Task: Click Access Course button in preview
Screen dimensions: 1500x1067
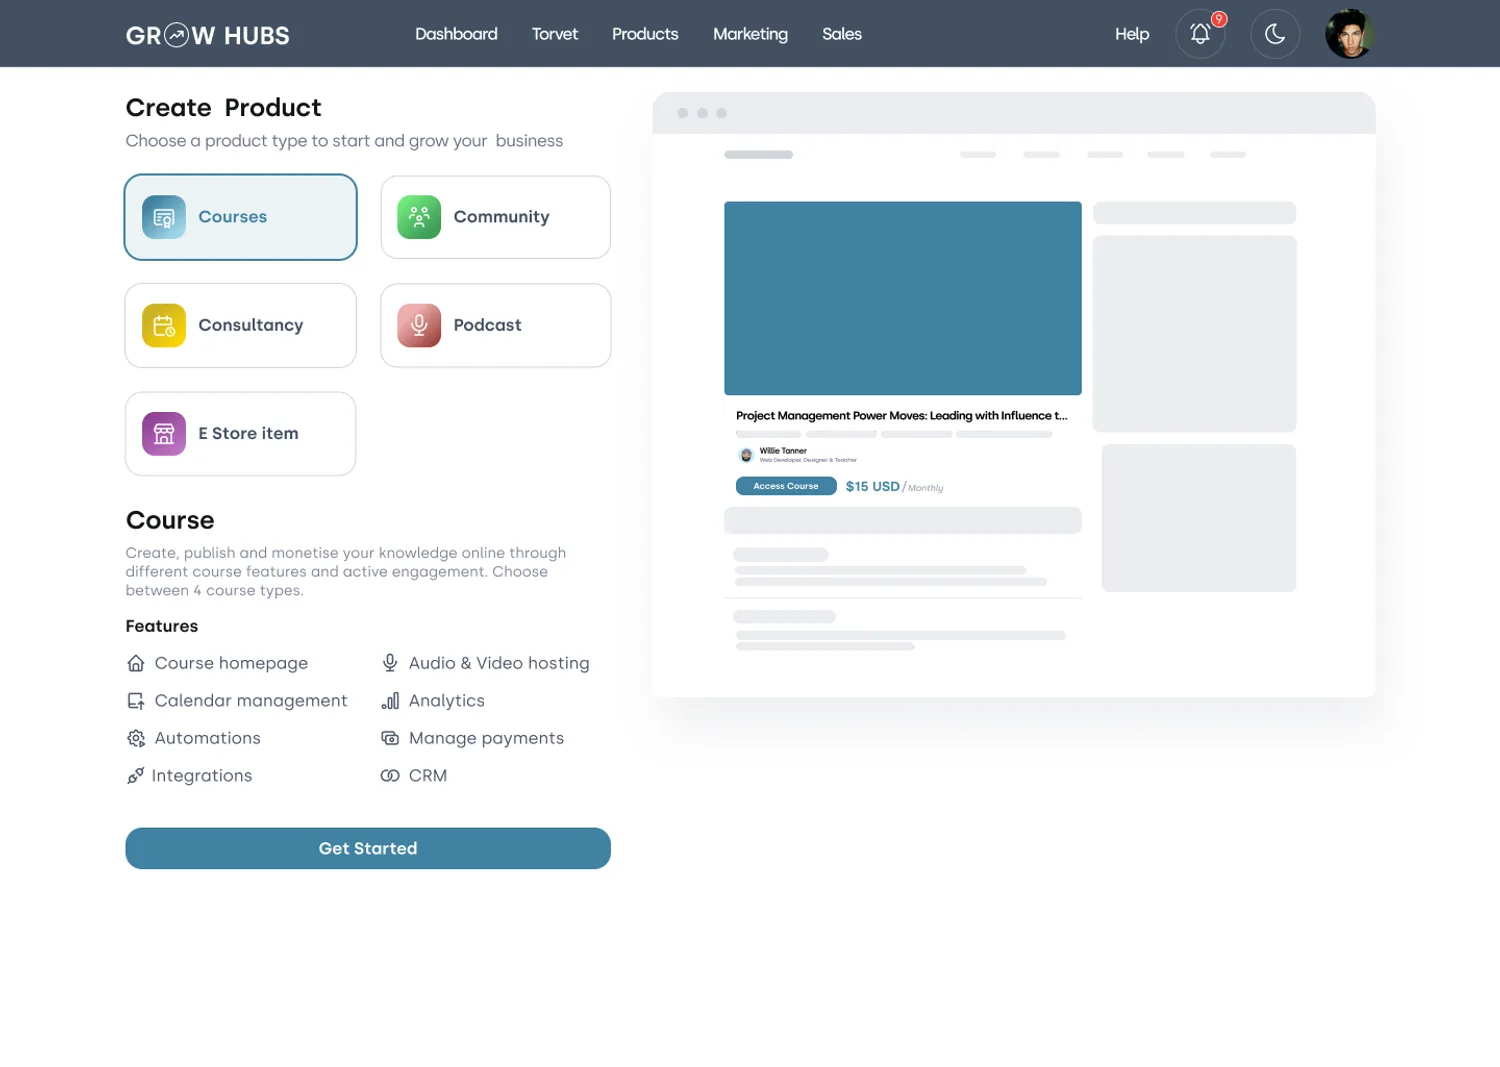Action: click(786, 486)
